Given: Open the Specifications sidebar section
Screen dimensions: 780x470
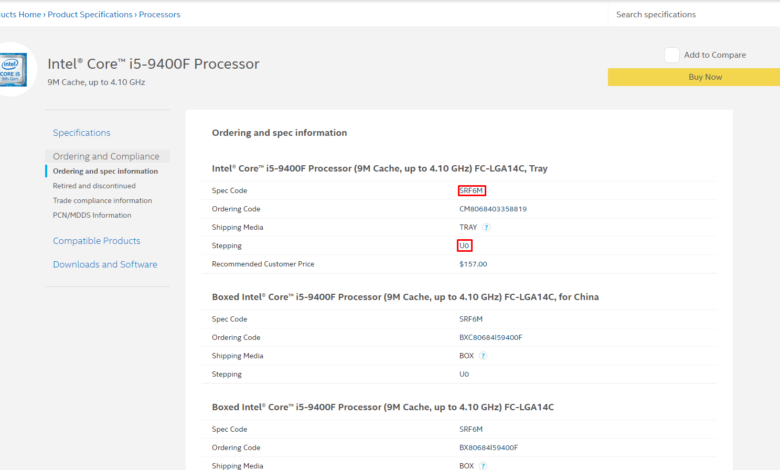Looking at the screenshot, I should pyautogui.click(x=82, y=133).
